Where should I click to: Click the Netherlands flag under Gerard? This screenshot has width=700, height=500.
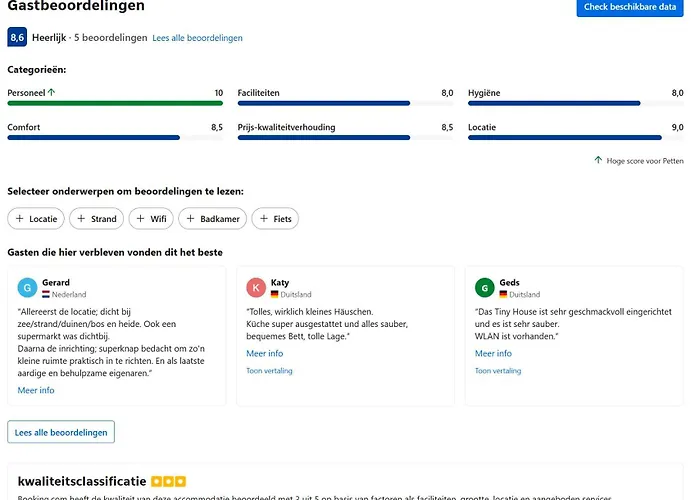coord(46,295)
